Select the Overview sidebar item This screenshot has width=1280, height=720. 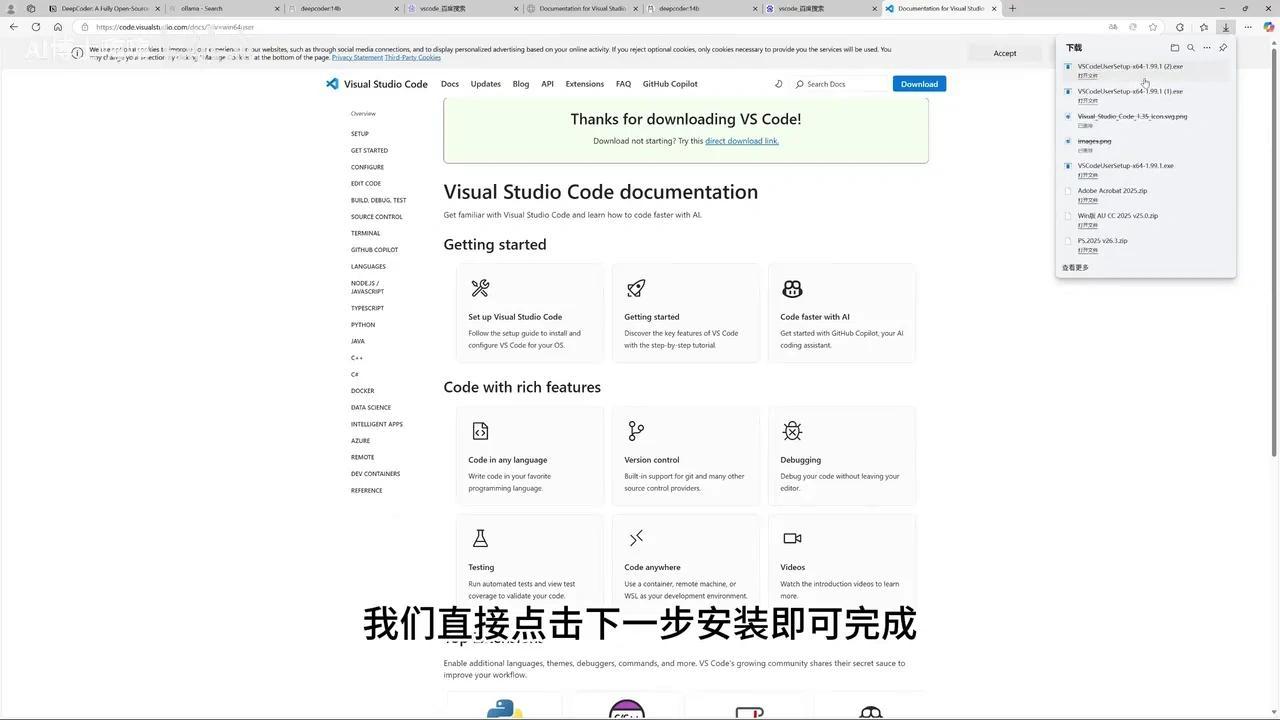363,114
